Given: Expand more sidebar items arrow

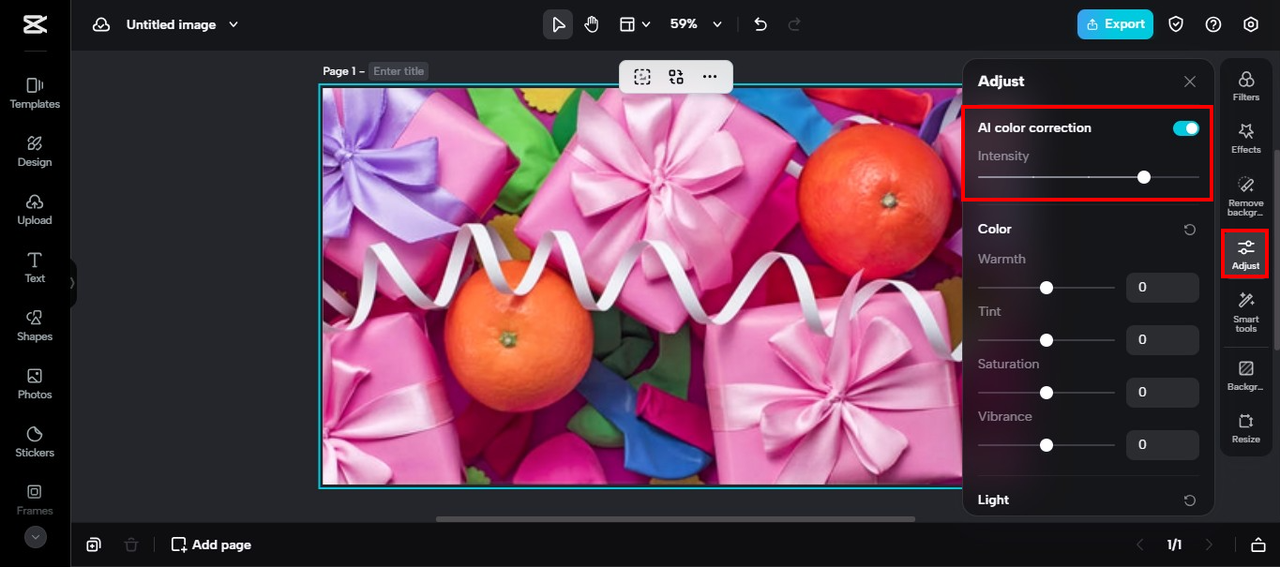Looking at the screenshot, I should coord(35,537).
